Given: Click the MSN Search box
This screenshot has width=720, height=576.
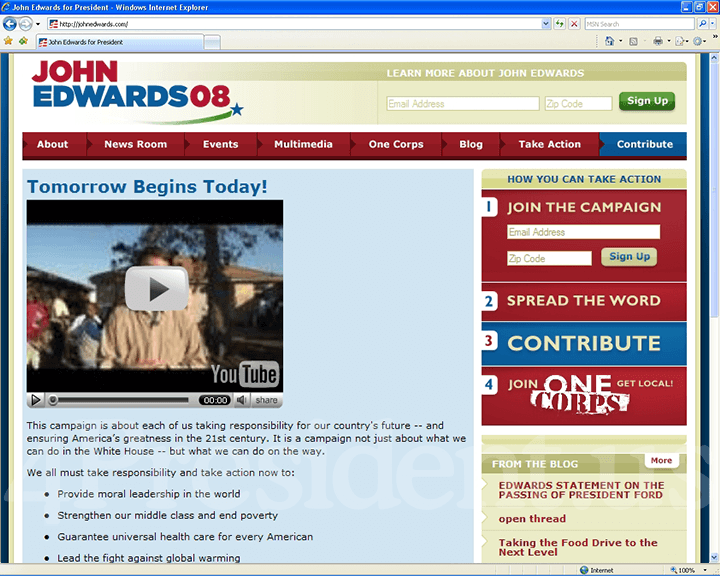Looking at the screenshot, I should (x=639, y=24).
